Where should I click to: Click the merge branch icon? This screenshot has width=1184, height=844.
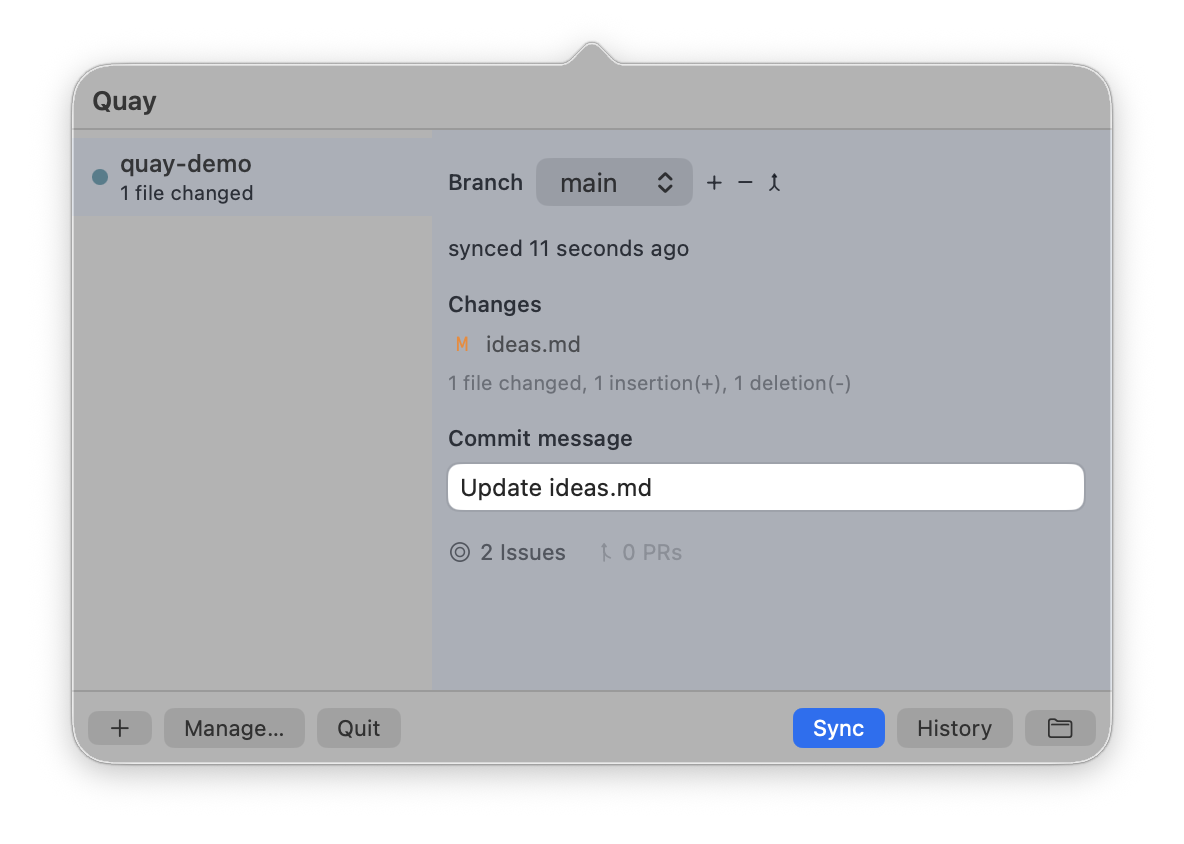point(774,183)
